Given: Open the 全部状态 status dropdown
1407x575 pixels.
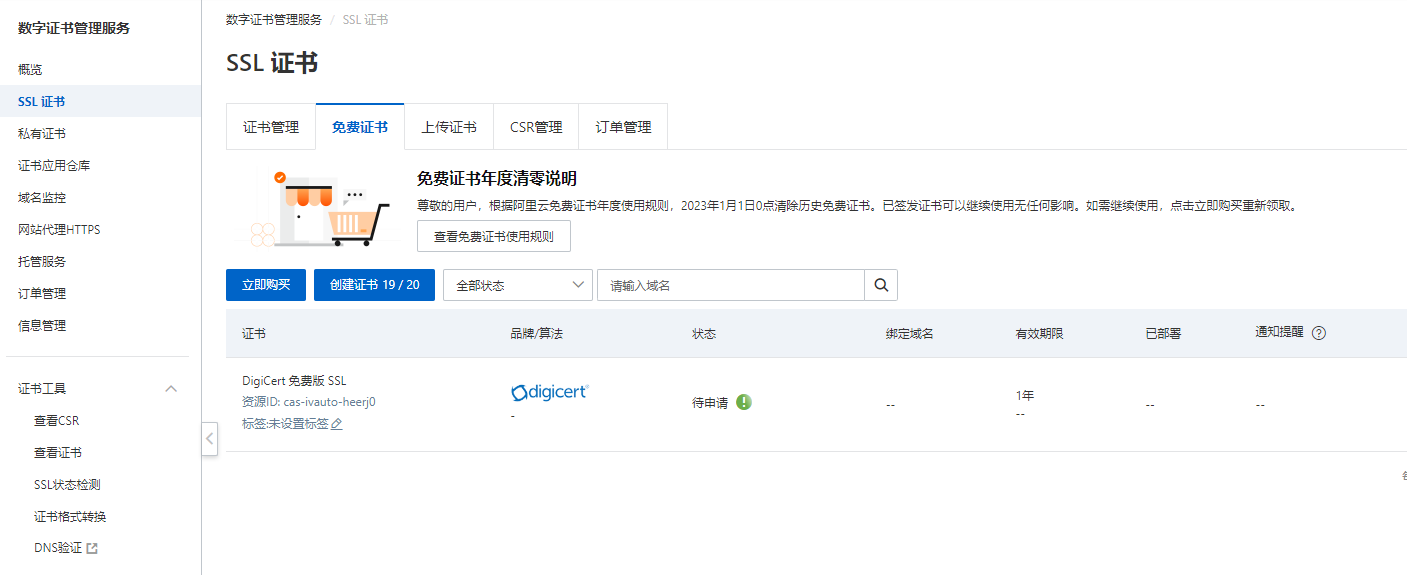Looking at the screenshot, I should [x=518, y=285].
